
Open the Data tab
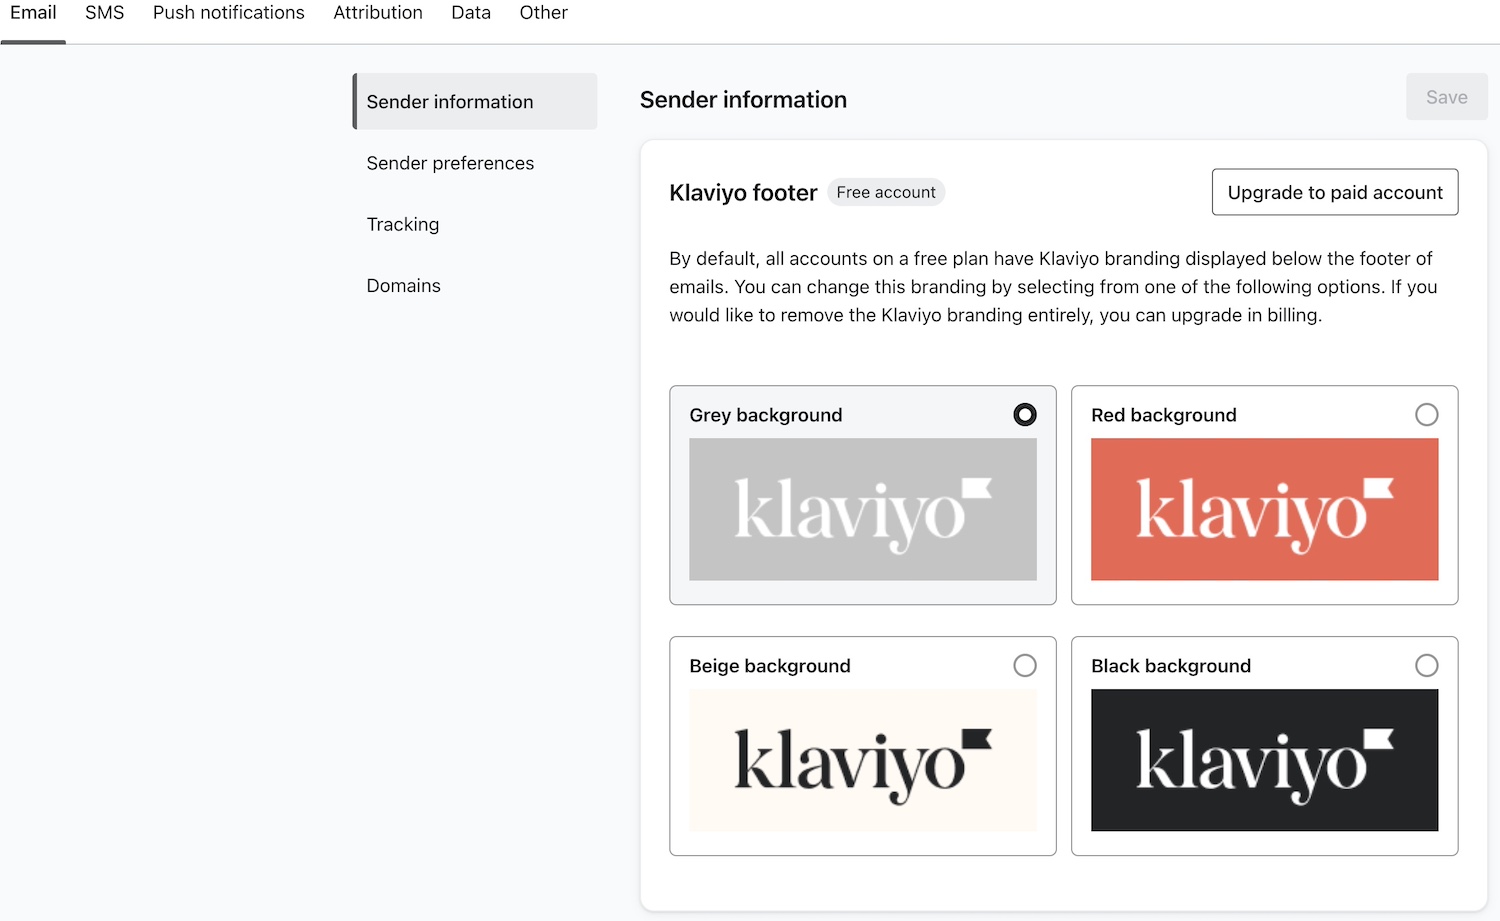pyautogui.click(x=470, y=13)
